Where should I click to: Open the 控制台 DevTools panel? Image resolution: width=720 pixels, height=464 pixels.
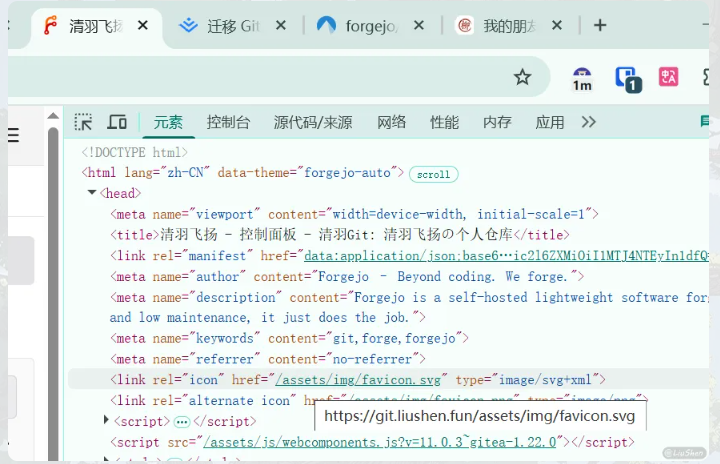point(228,122)
